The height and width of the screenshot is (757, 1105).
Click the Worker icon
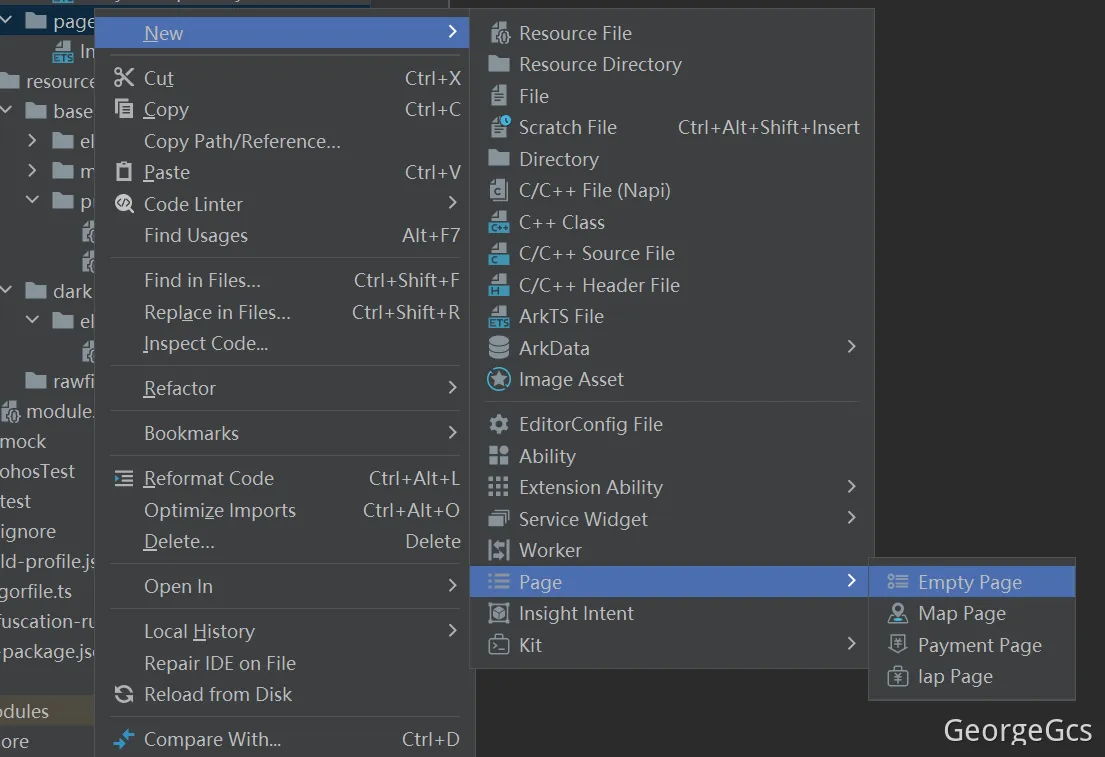coord(499,551)
